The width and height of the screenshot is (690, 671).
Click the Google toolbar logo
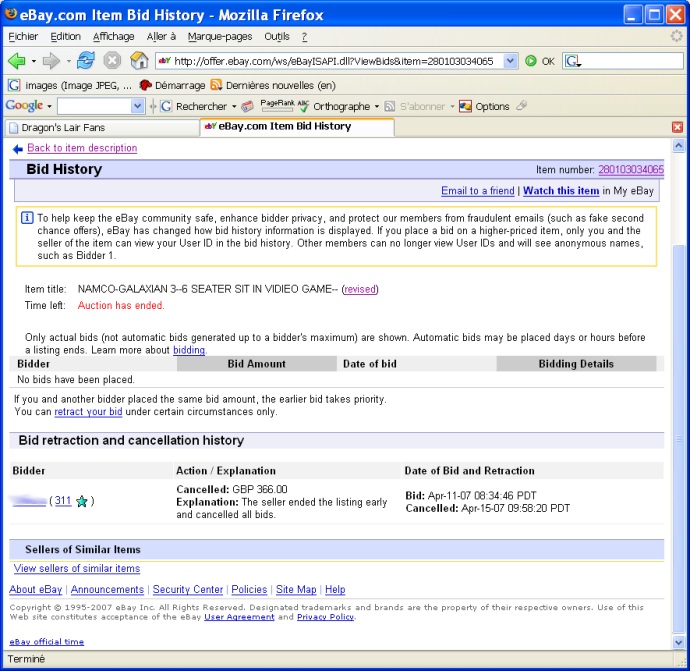24,106
